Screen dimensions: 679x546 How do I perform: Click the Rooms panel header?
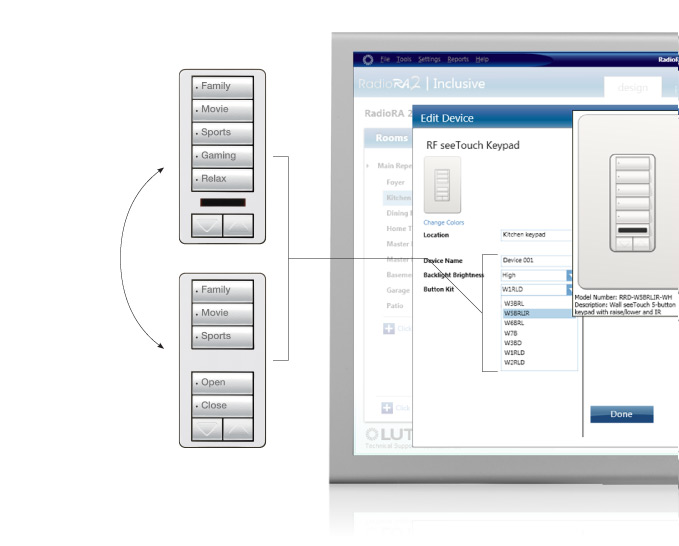(388, 138)
